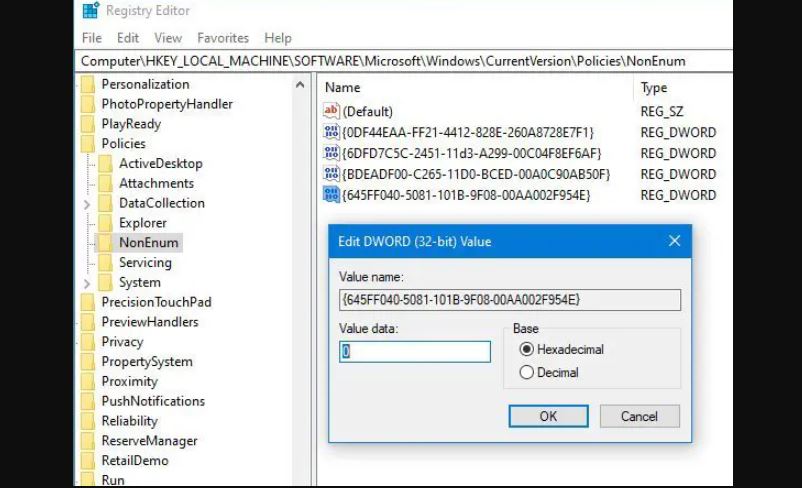Image resolution: width=802 pixels, height=488 pixels.
Task: Click the ActiveDesktop folder icon
Action: [105, 164]
